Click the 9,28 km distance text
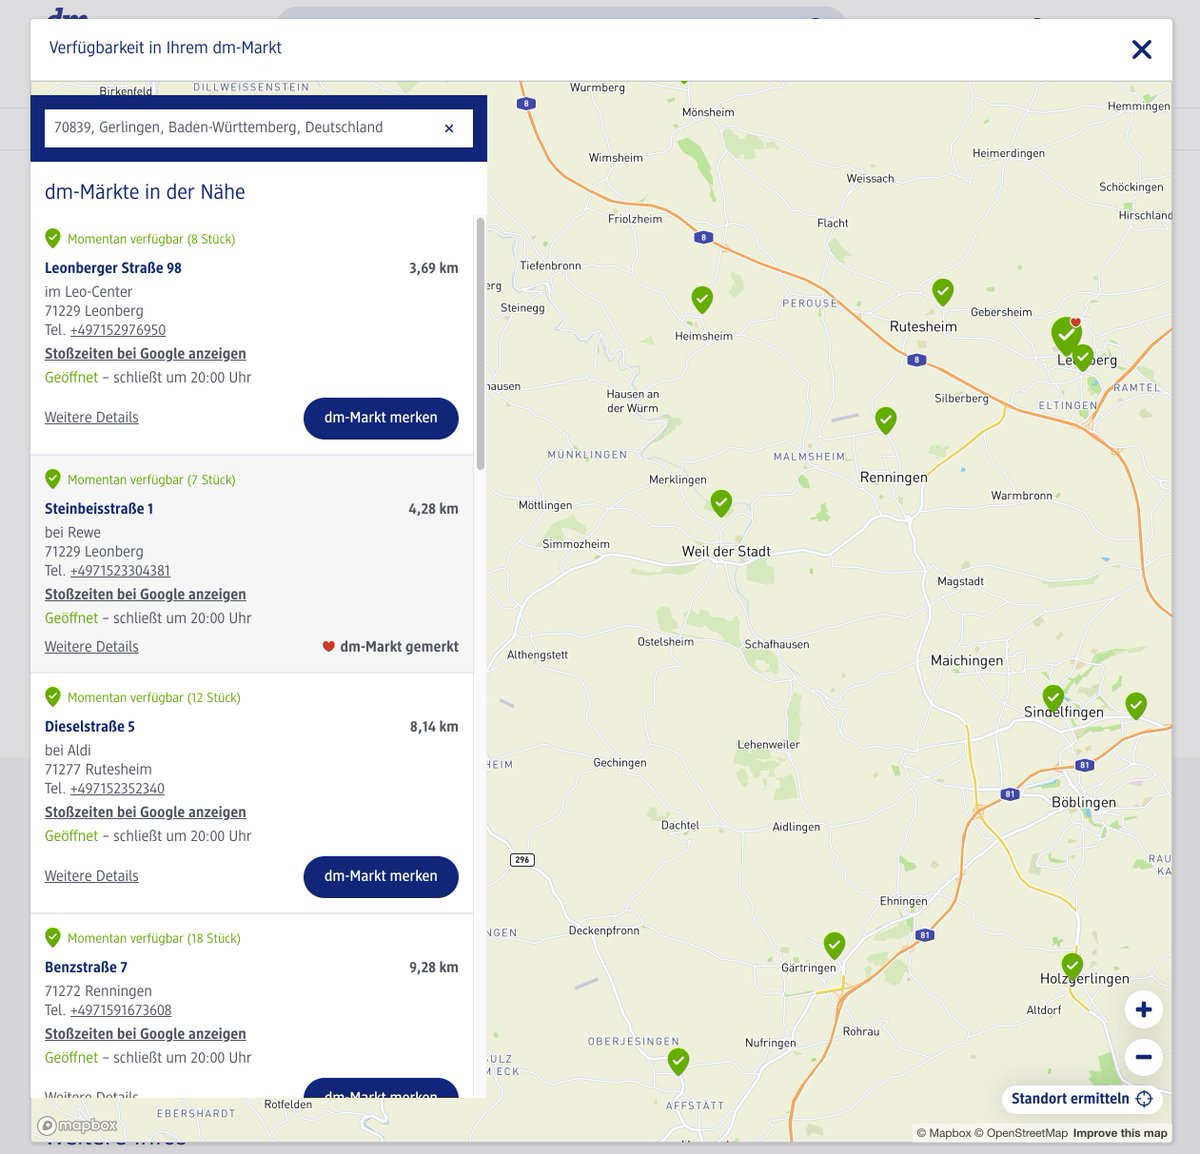 434,968
